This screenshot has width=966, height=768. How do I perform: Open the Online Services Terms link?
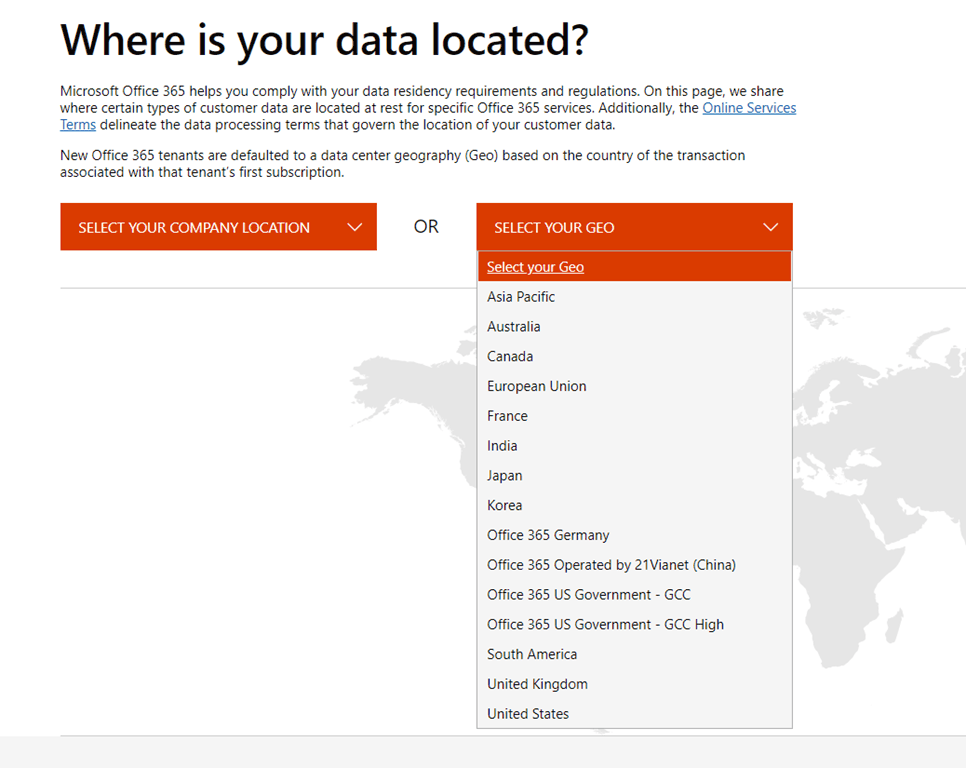pos(748,108)
